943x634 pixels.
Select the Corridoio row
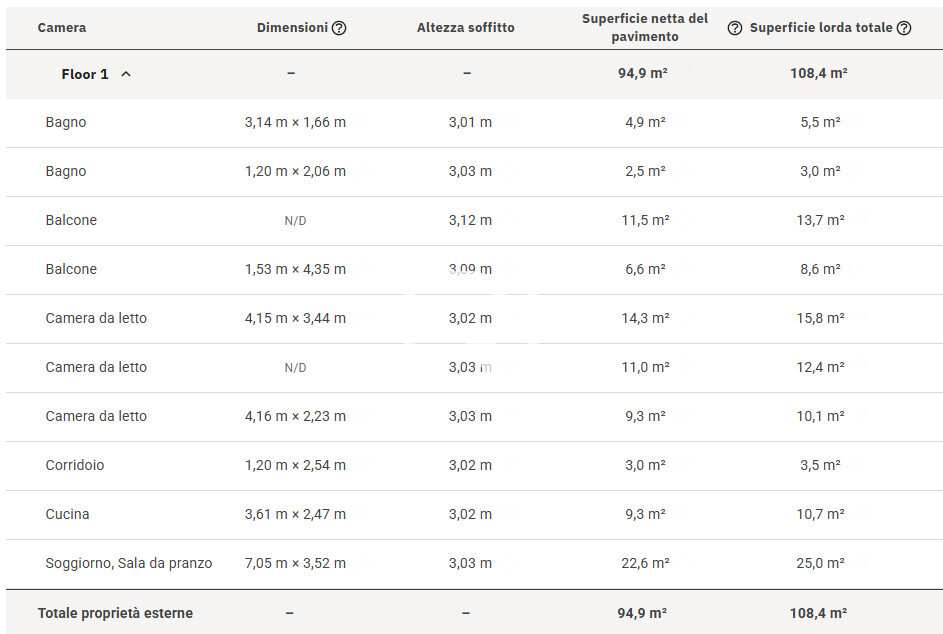click(75, 465)
